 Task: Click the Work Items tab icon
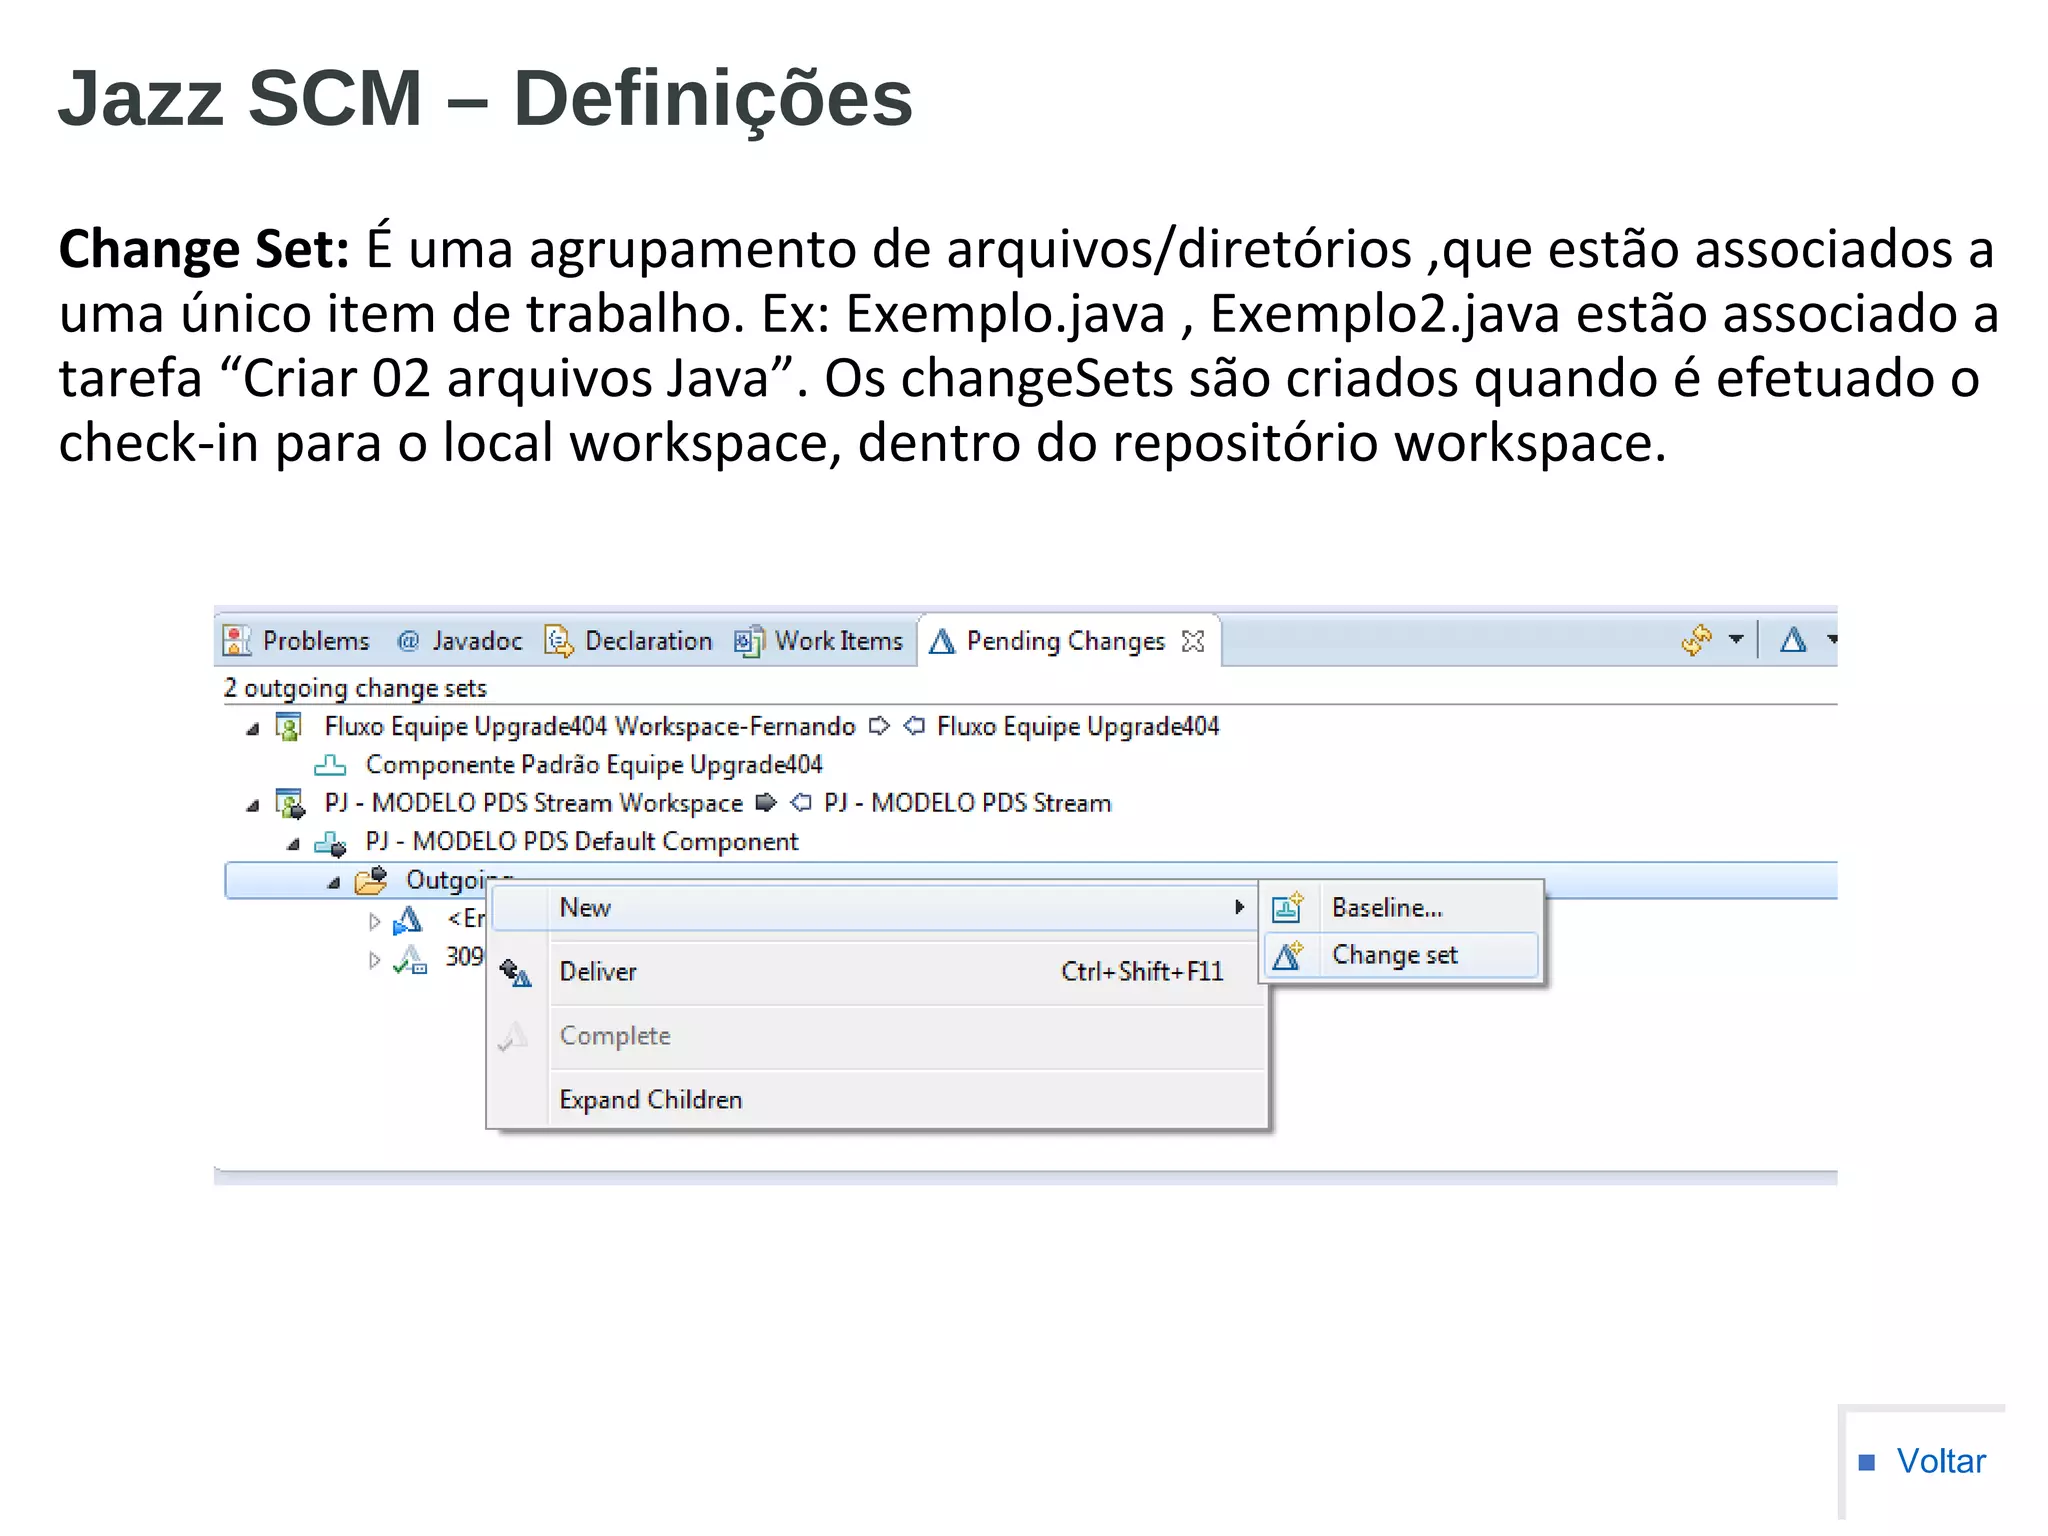coord(749,641)
